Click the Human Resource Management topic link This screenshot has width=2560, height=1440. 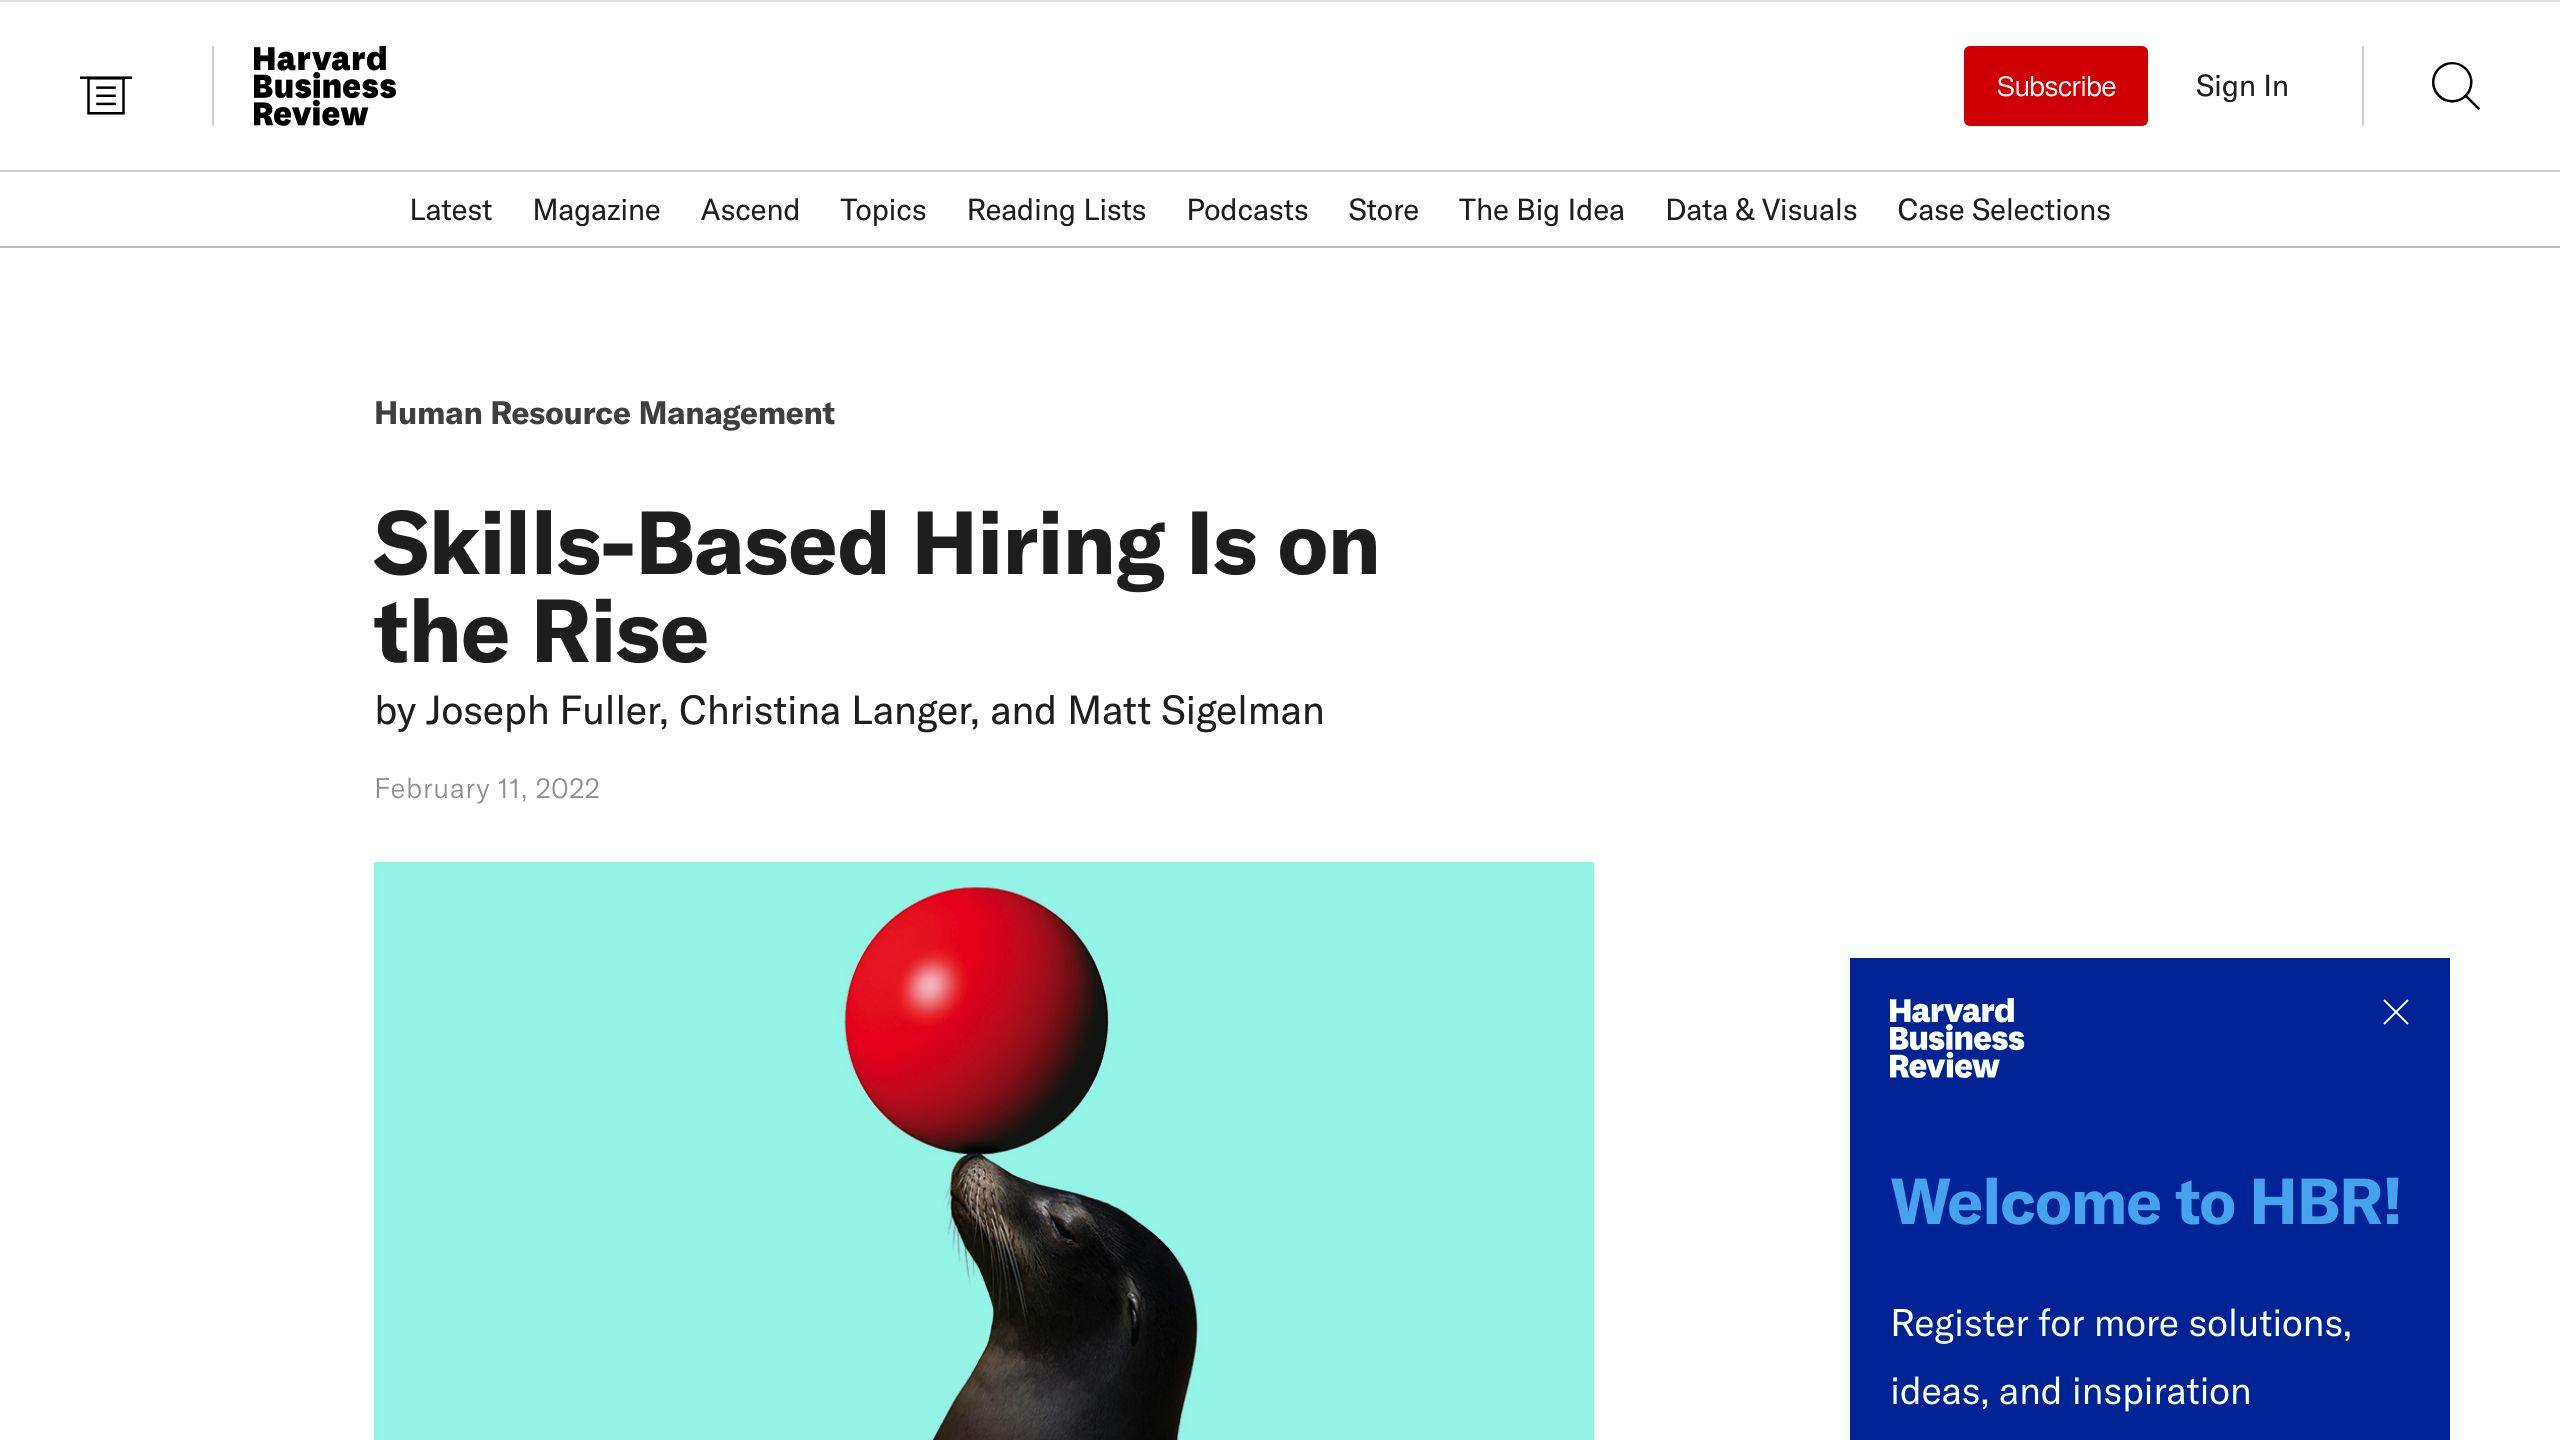tap(604, 413)
